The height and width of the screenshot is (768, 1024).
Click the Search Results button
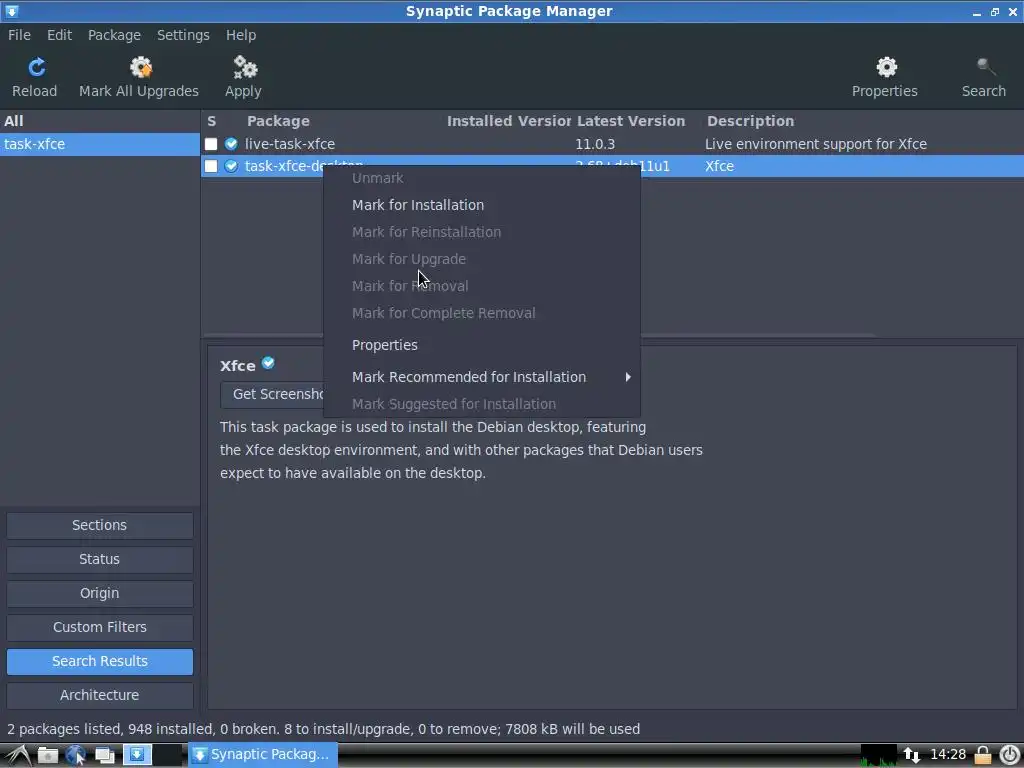point(100,661)
